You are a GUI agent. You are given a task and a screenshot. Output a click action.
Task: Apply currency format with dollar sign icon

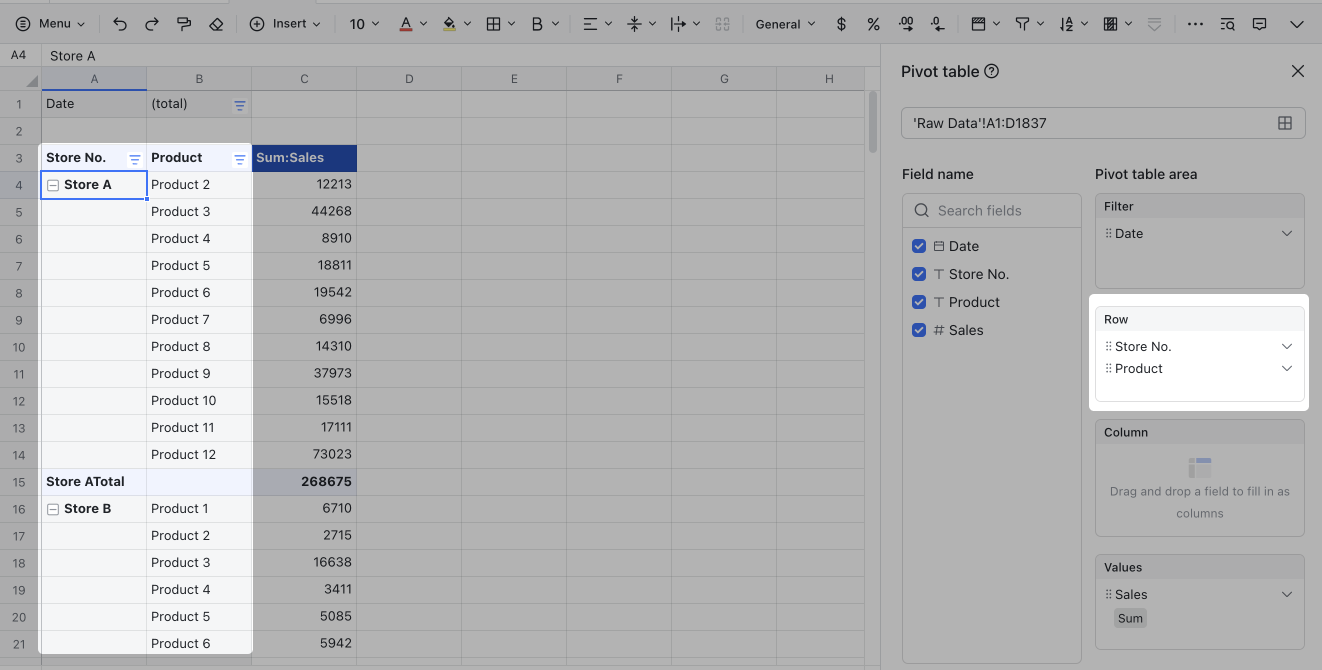(x=841, y=23)
